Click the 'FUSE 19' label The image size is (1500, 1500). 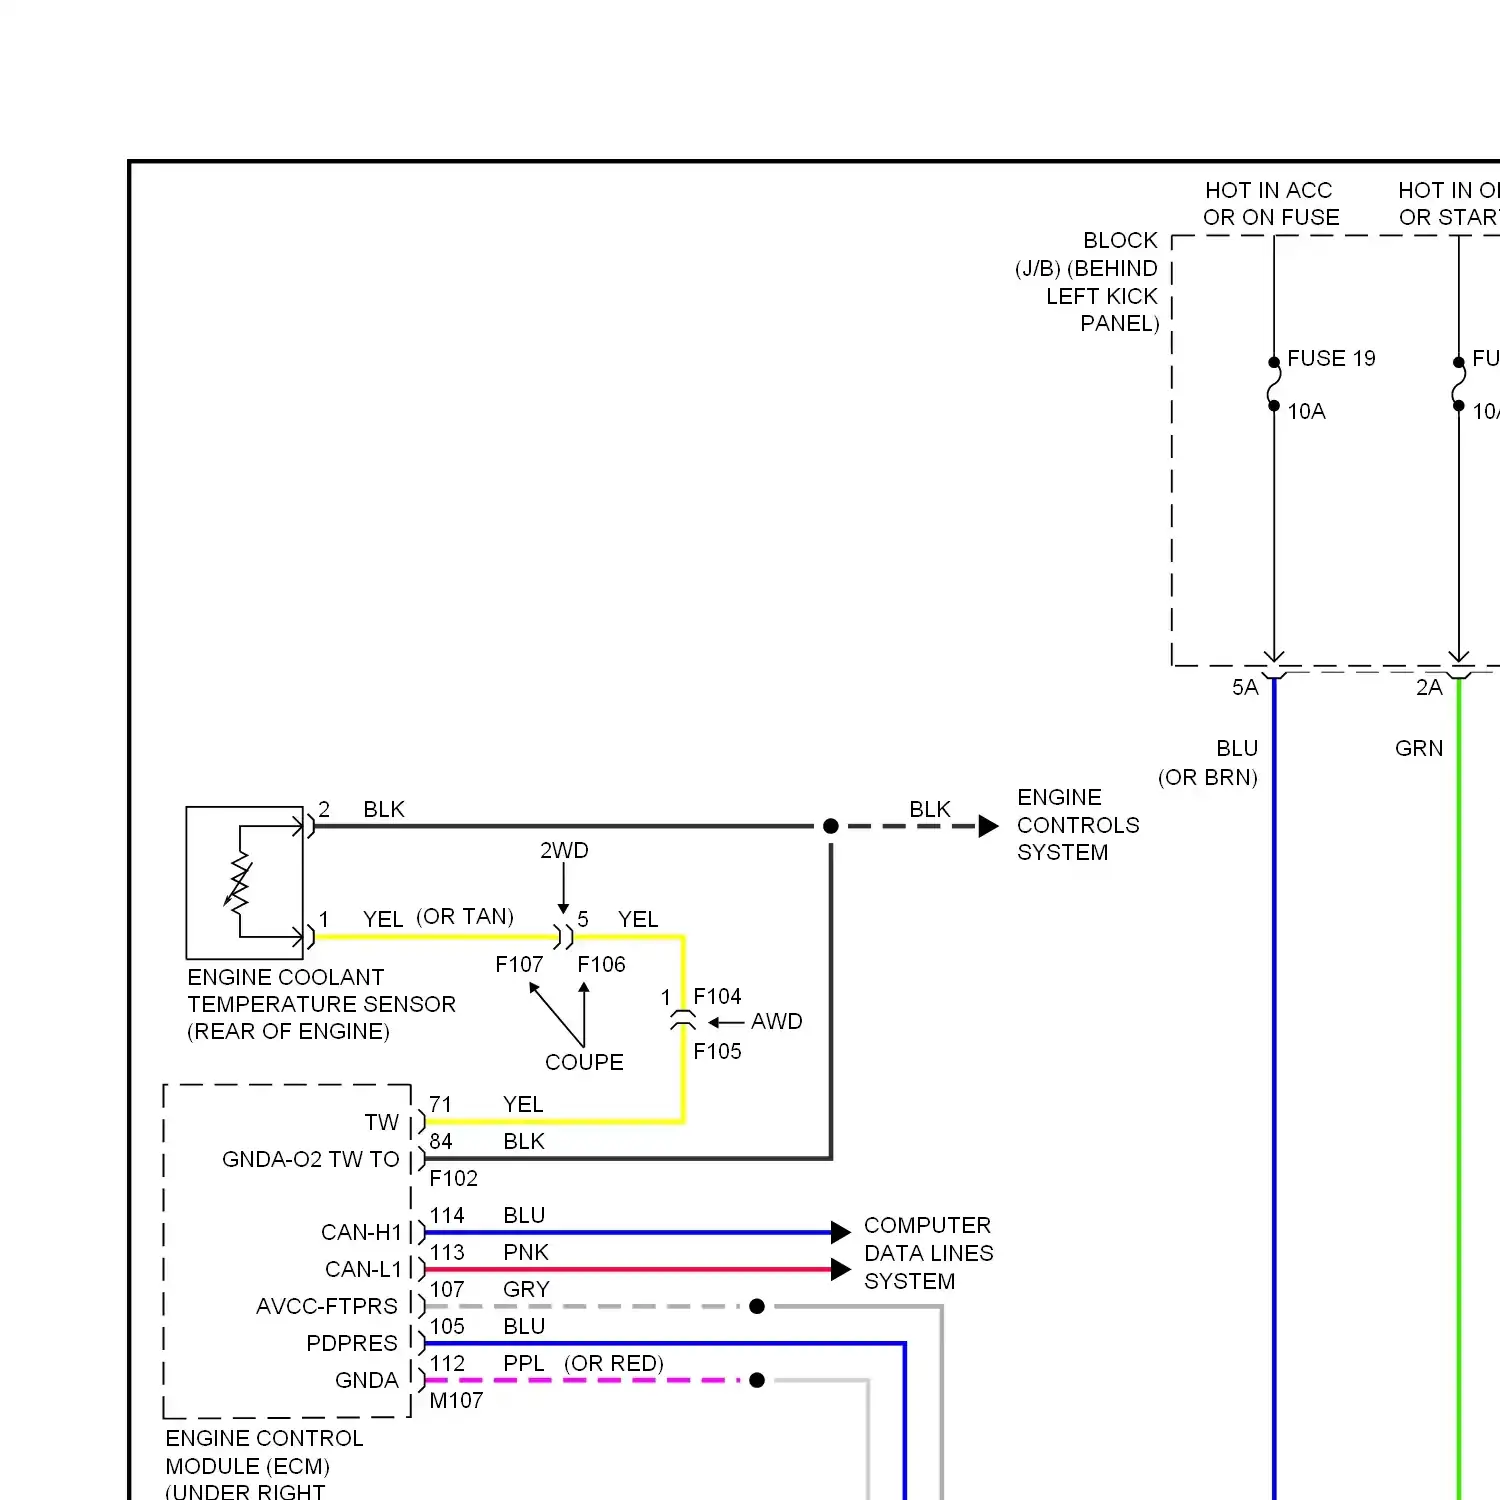(x=1331, y=358)
